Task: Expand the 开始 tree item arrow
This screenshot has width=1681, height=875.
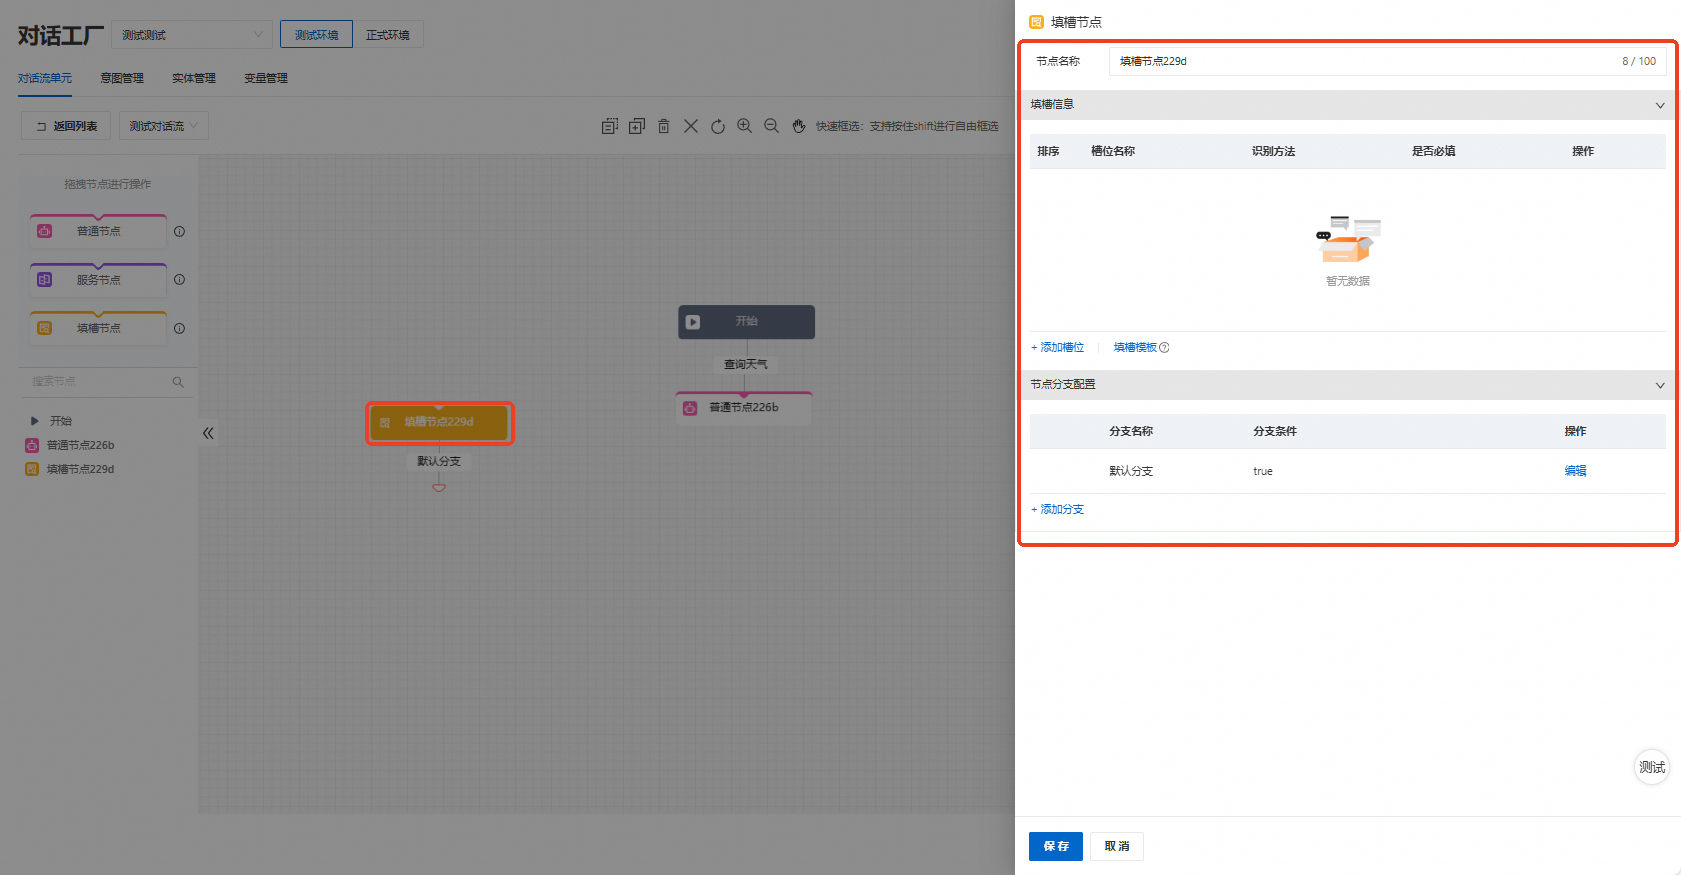Action: 34,421
